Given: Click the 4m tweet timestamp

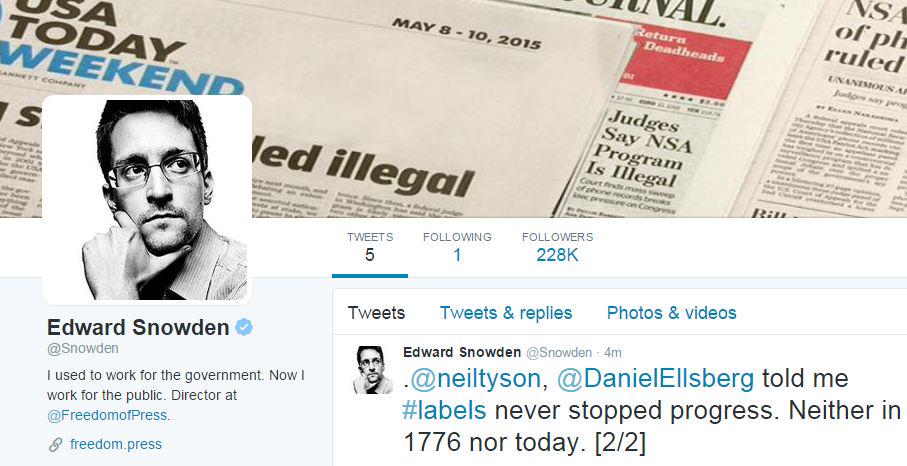Looking at the screenshot, I should (613, 353).
